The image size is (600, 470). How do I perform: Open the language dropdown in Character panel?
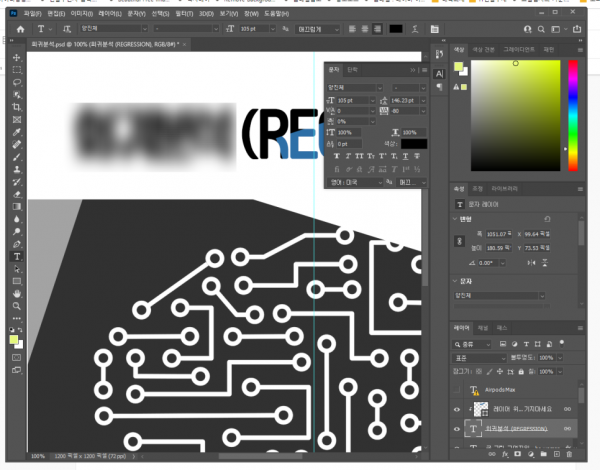pos(355,183)
